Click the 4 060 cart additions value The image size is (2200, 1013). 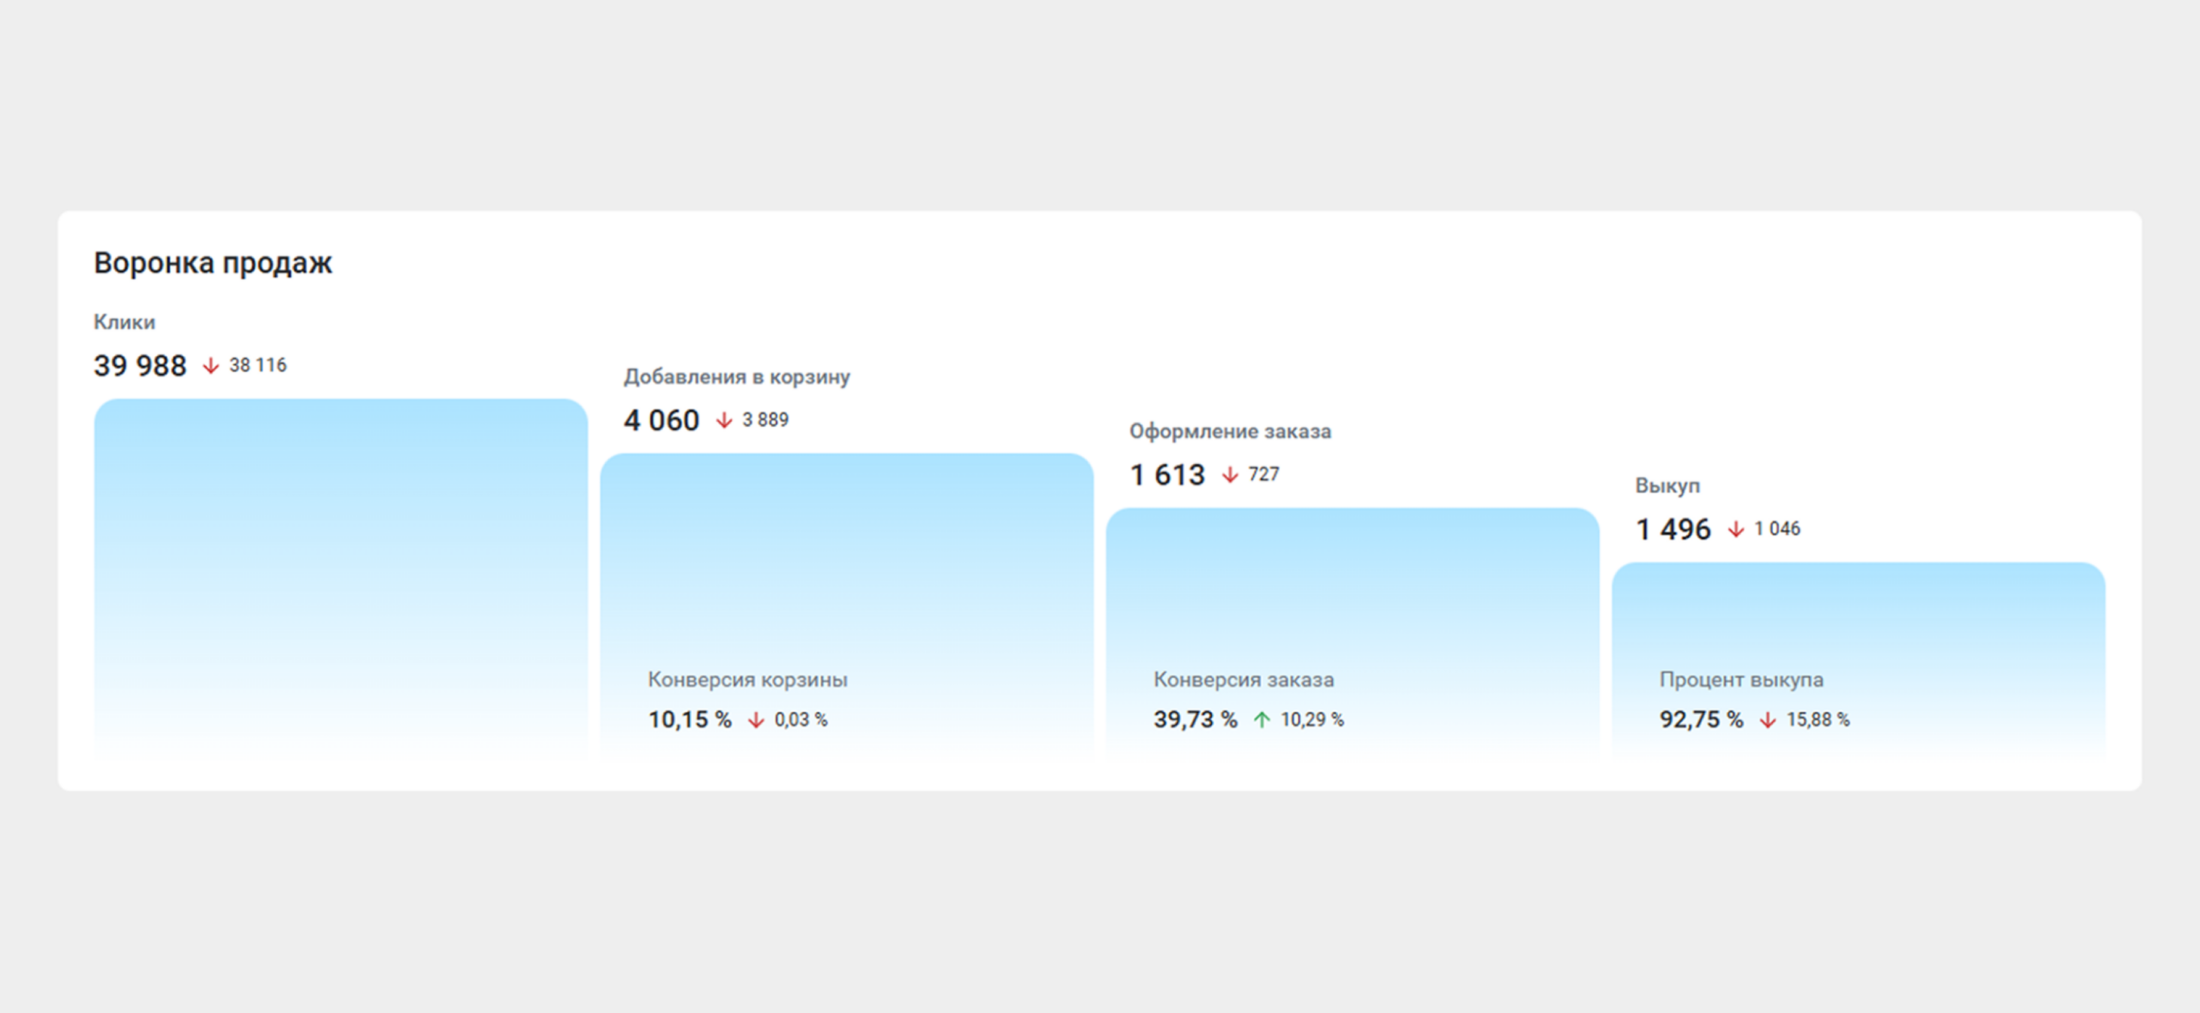point(661,421)
